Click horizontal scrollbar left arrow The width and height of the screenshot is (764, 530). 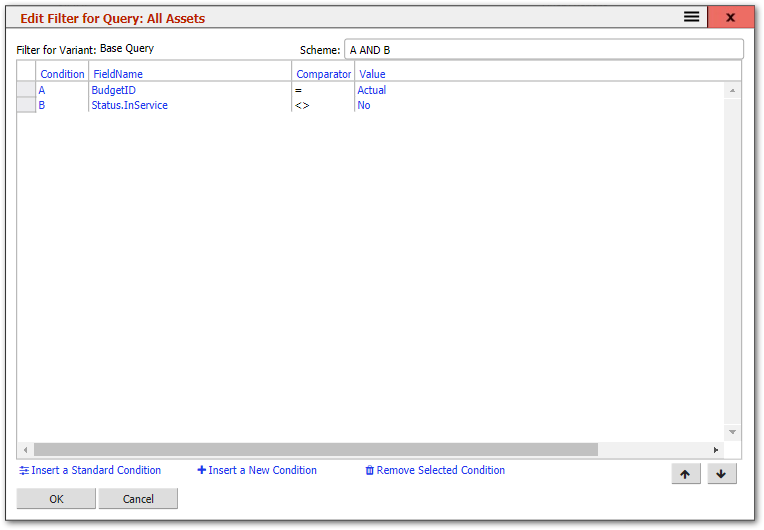[x=25, y=450]
